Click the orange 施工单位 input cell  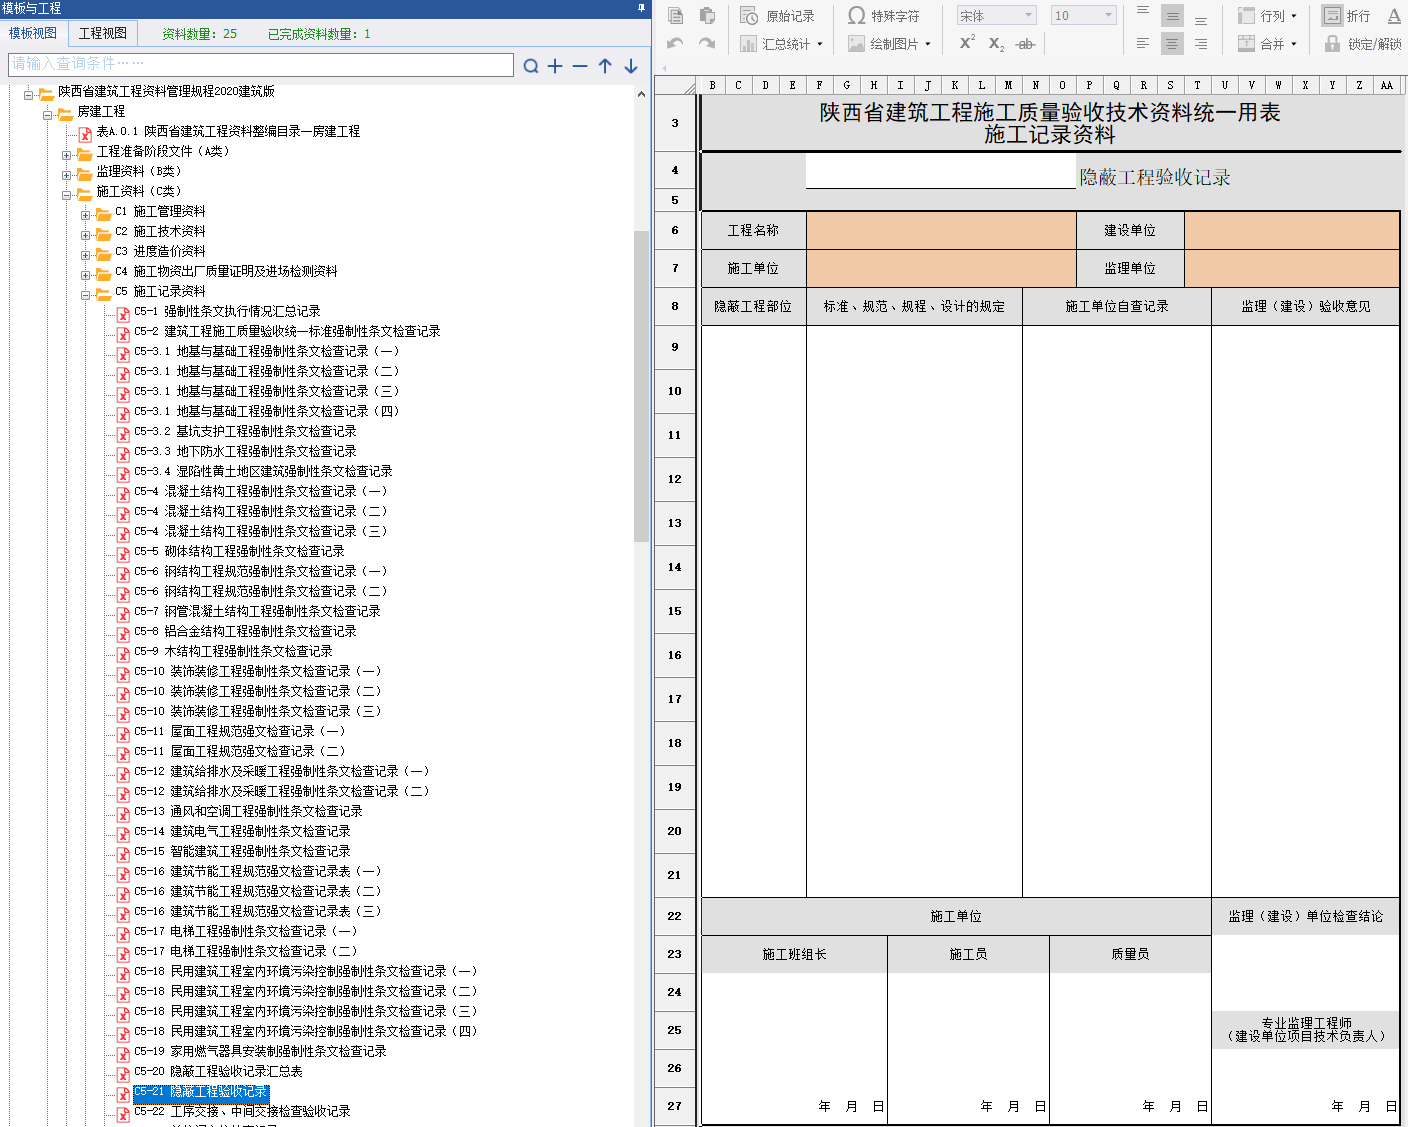point(941,268)
